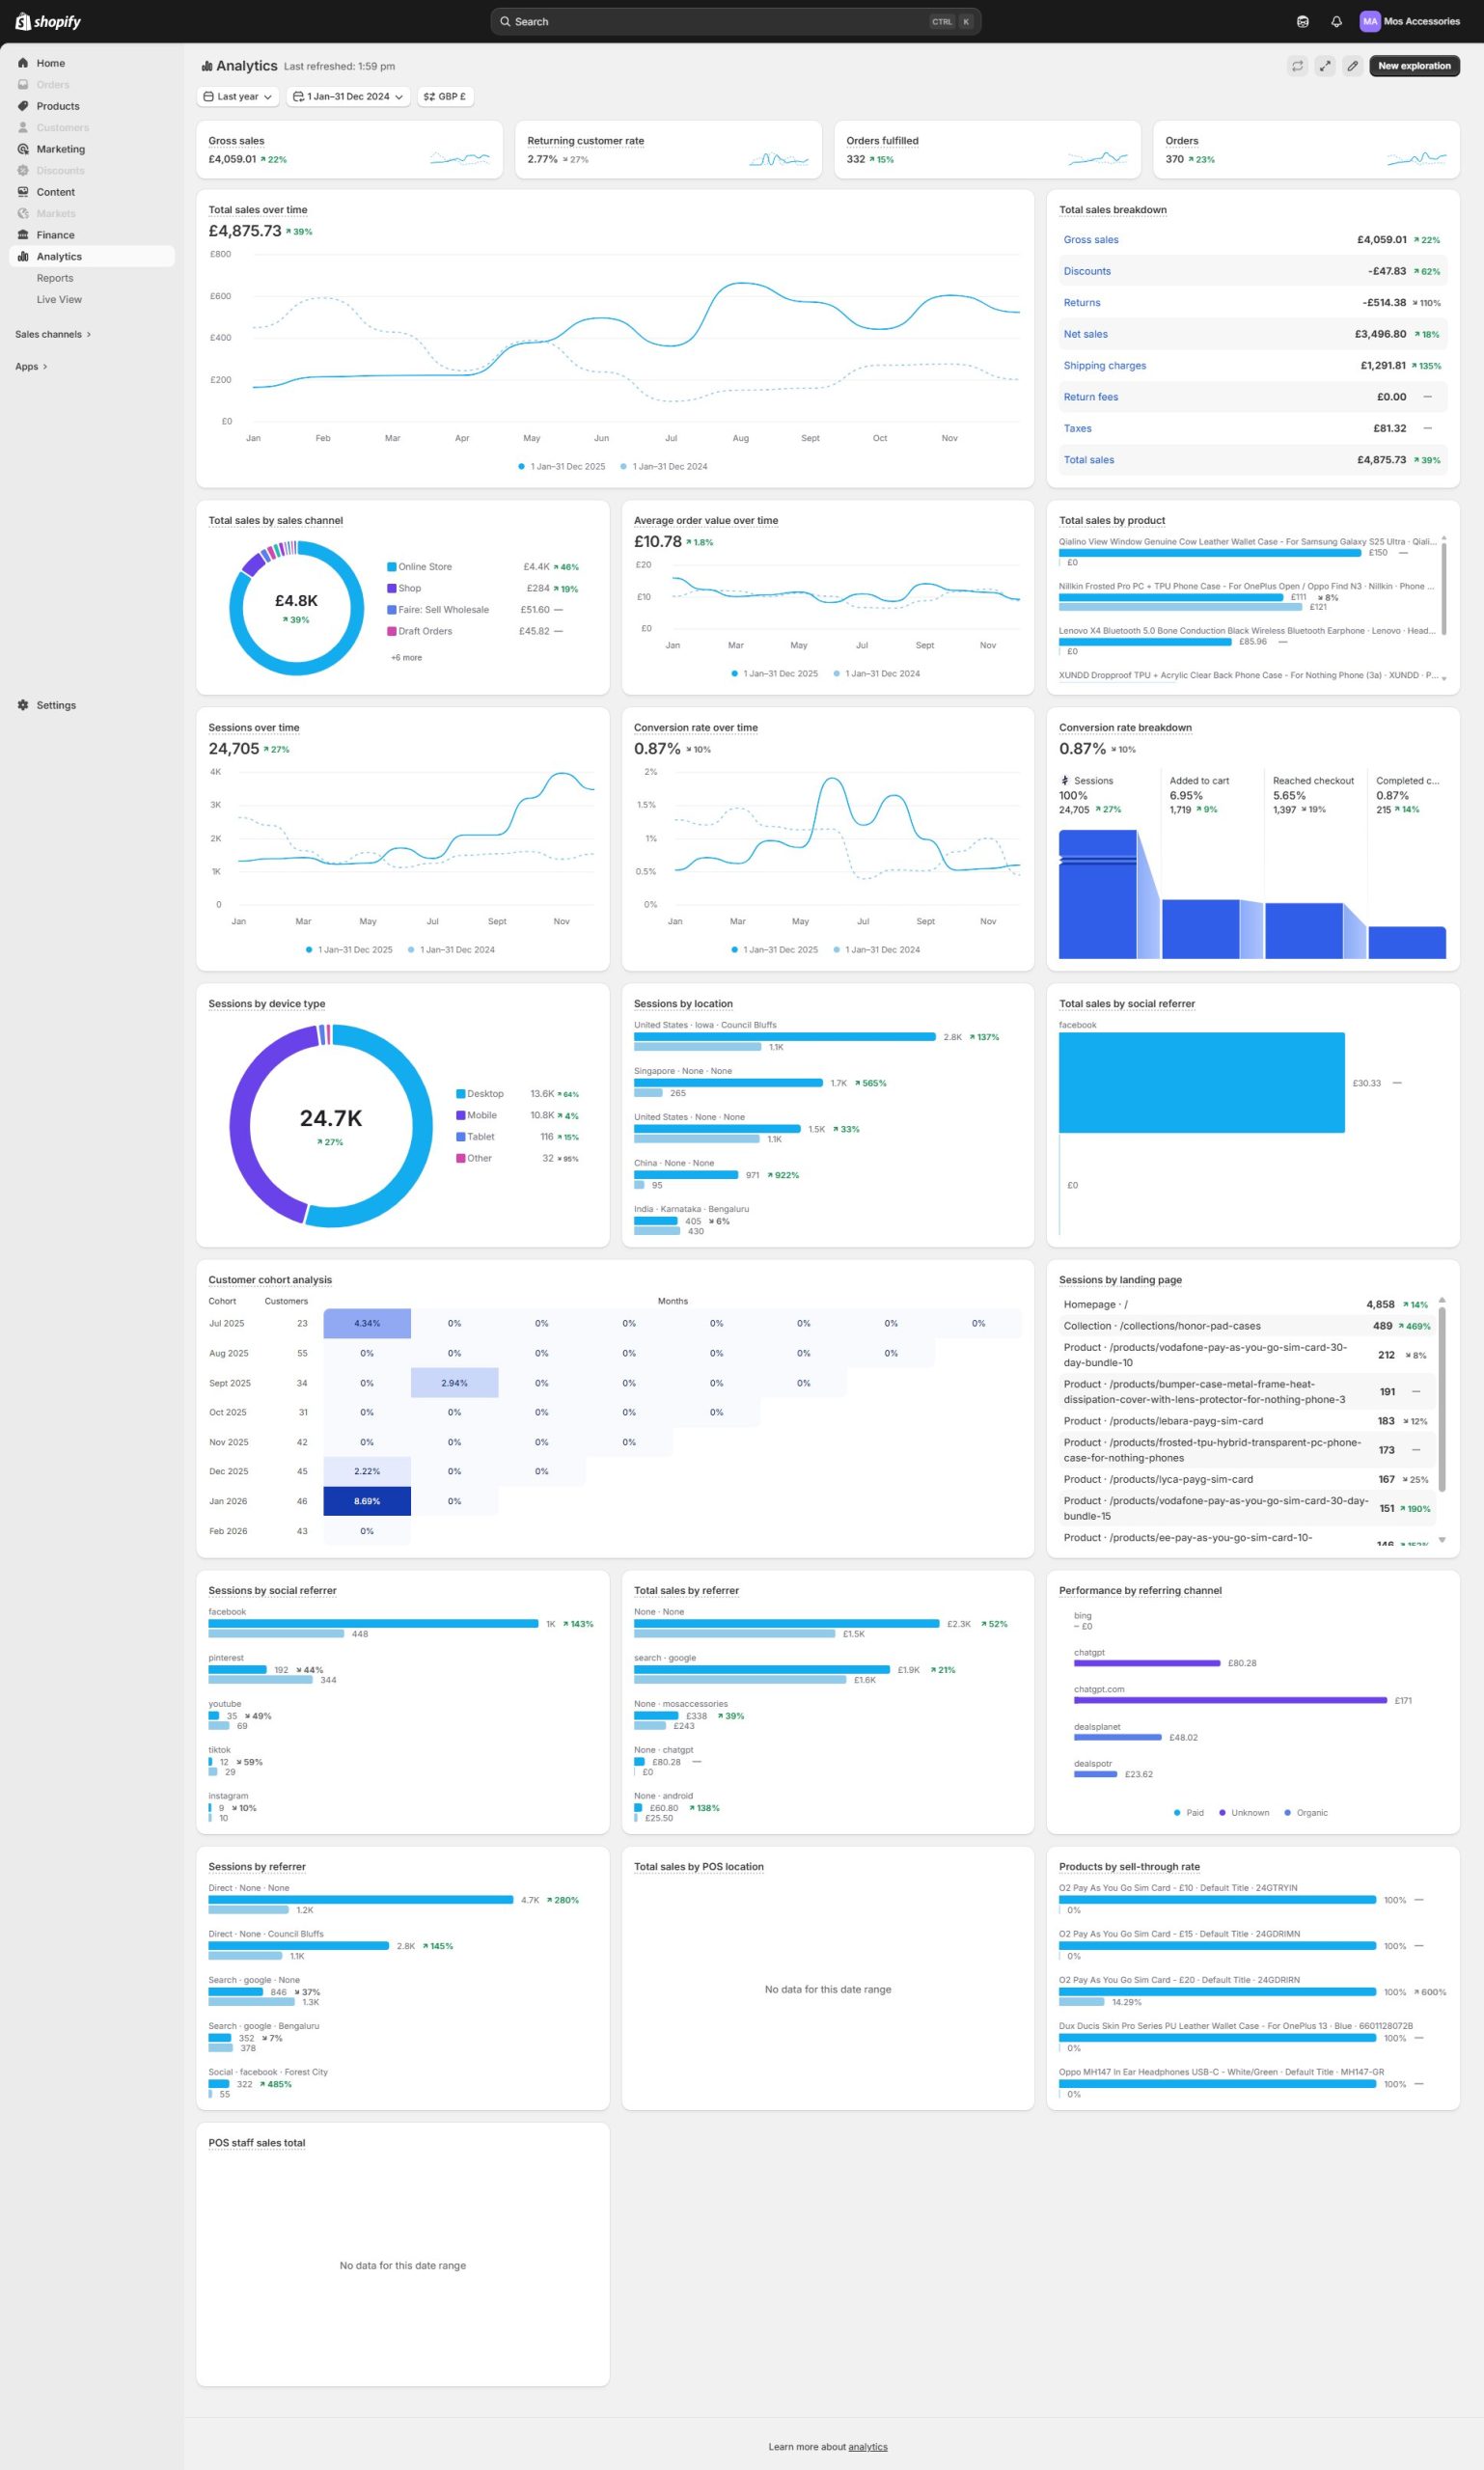Open Reports under Analytics

pyautogui.click(x=55, y=278)
